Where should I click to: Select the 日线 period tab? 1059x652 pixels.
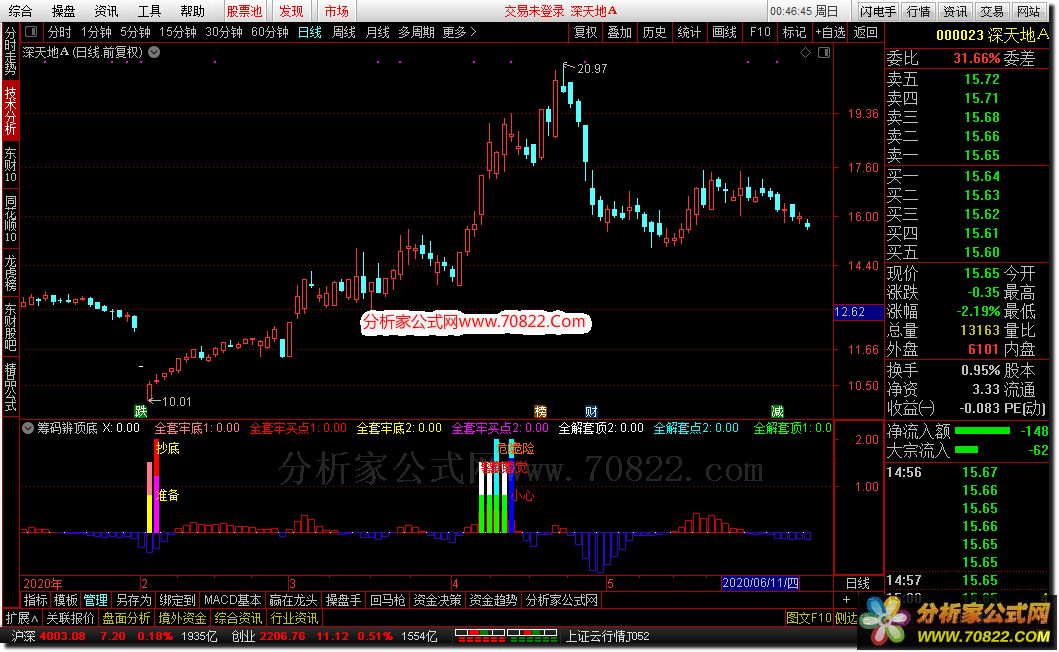[310, 32]
